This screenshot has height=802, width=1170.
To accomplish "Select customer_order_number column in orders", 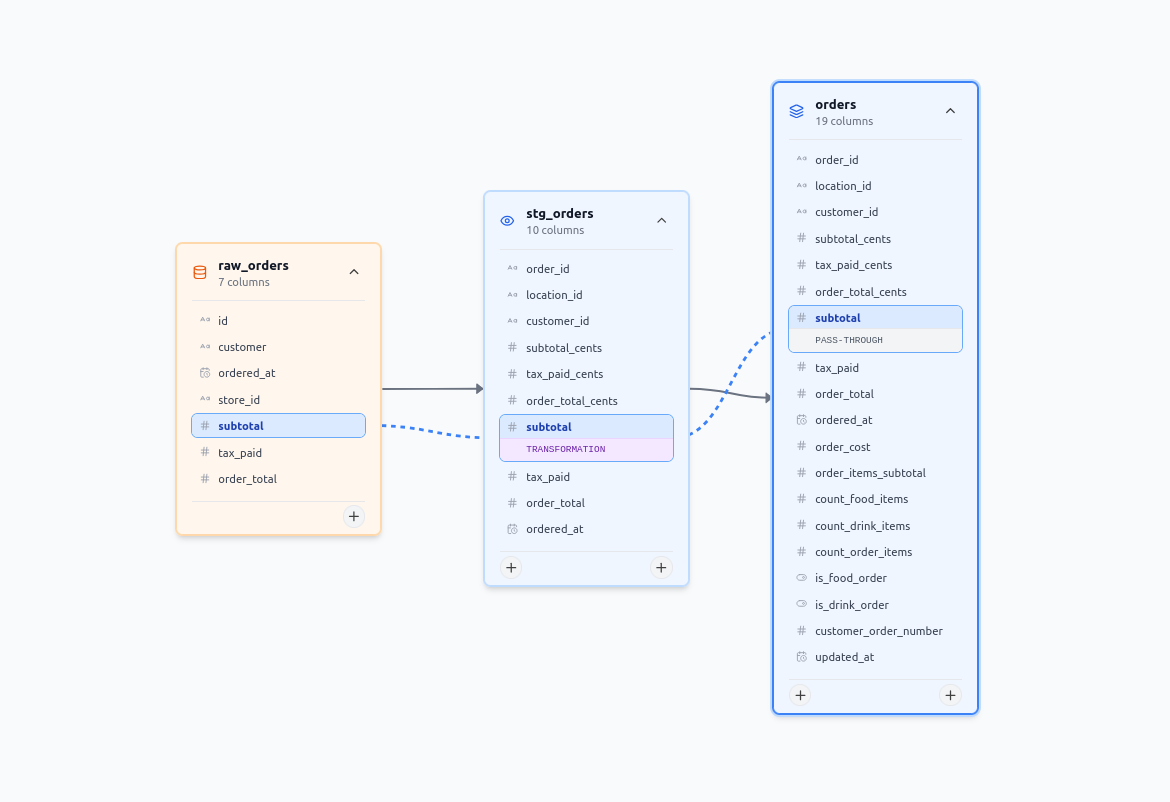I will click(878, 631).
